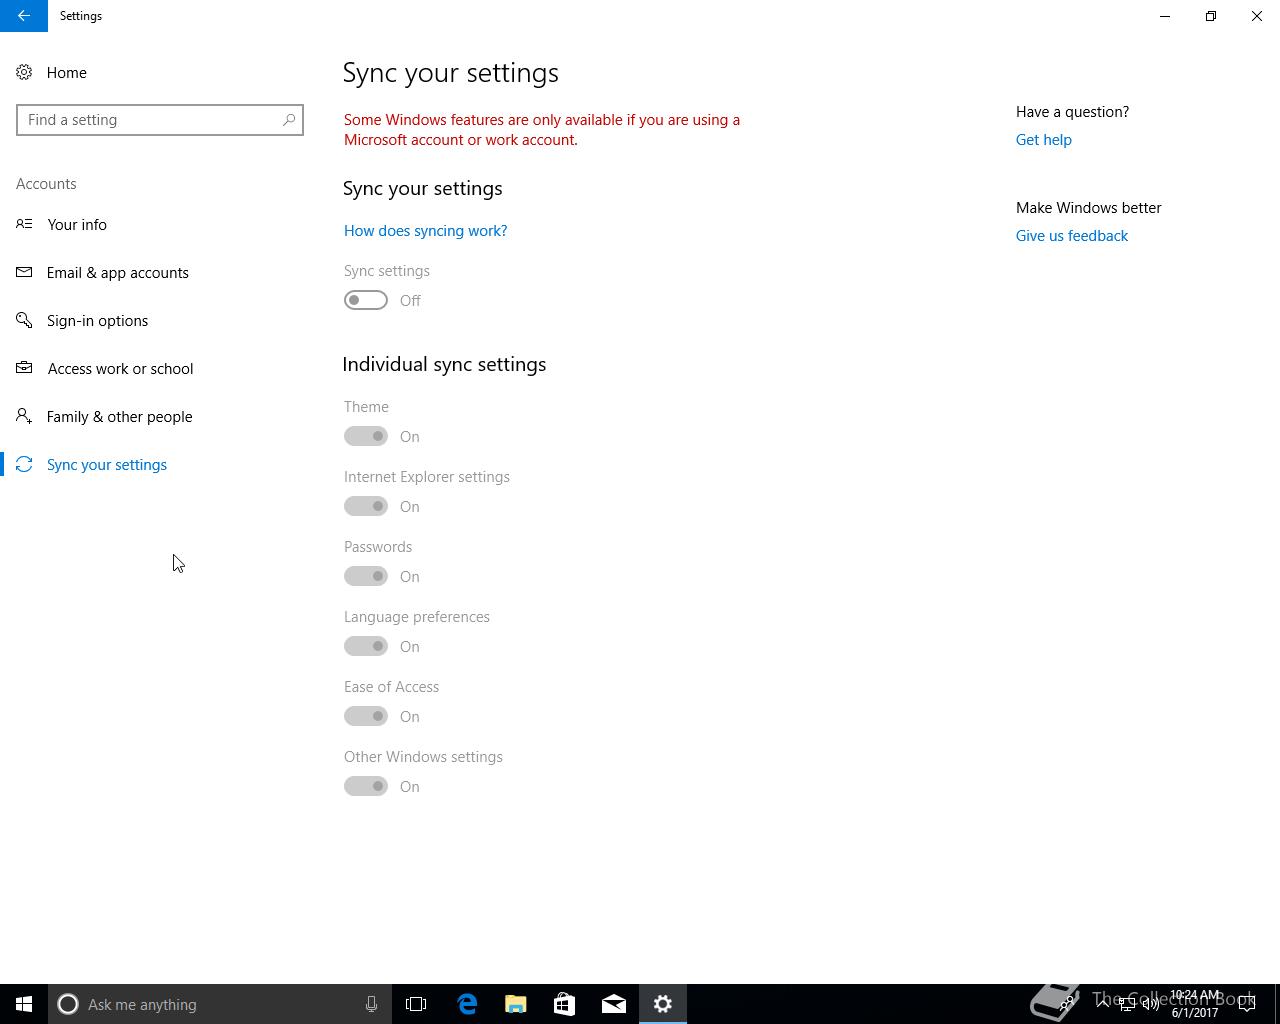Open Email & app accounts page
The width and height of the screenshot is (1280, 1024).
(x=160, y=272)
